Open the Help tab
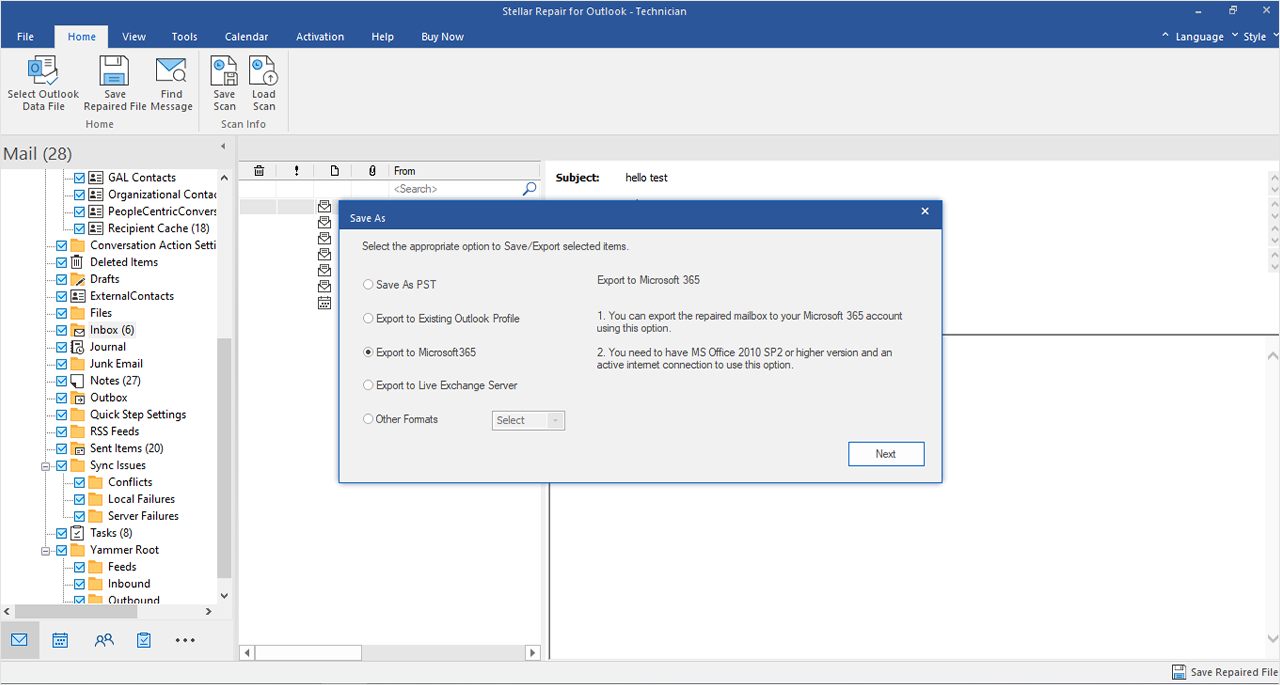This screenshot has width=1280, height=685. (x=382, y=37)
